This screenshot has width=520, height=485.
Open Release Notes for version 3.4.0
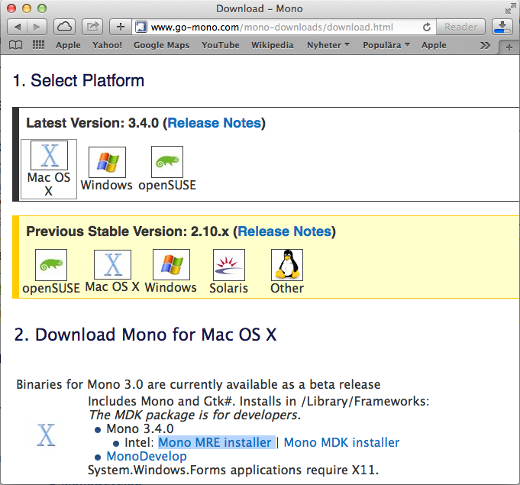coord(214,123)
